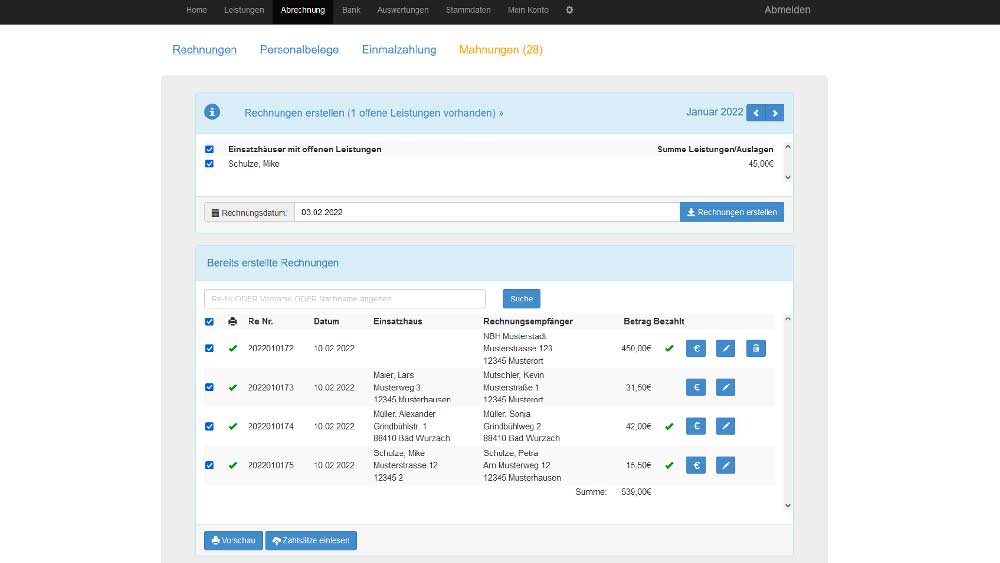
Task: Open the Home menu item
Action: tap(196, 10)
